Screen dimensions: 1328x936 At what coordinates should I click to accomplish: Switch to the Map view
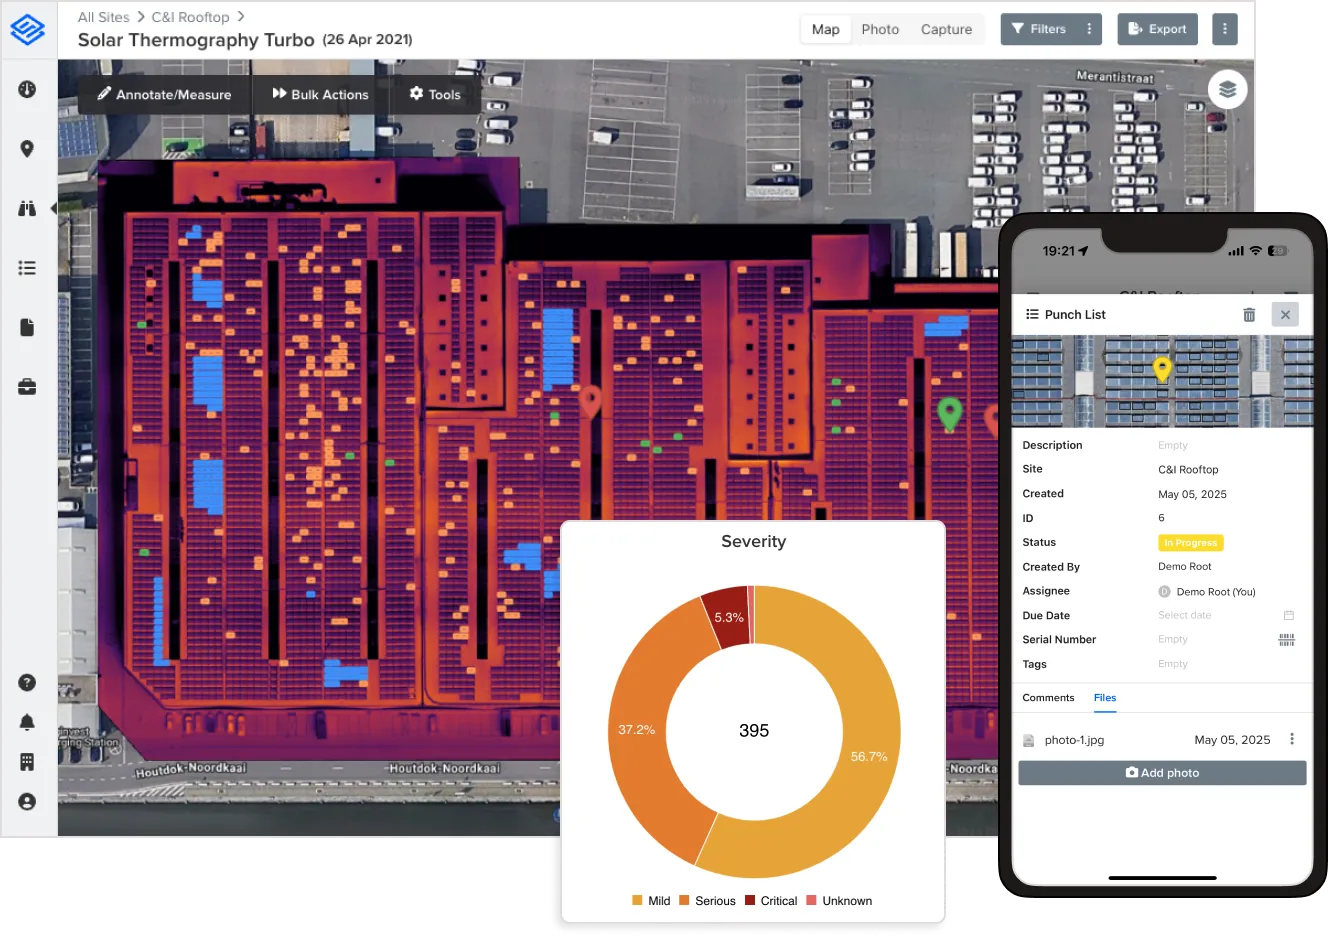tap(826, 29)
